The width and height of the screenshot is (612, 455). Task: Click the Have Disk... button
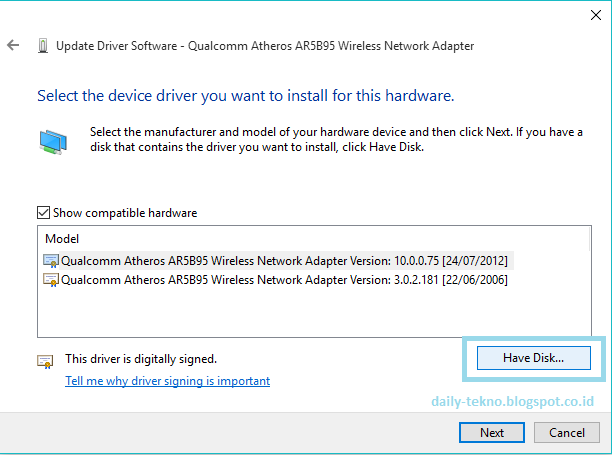point(534,358)
